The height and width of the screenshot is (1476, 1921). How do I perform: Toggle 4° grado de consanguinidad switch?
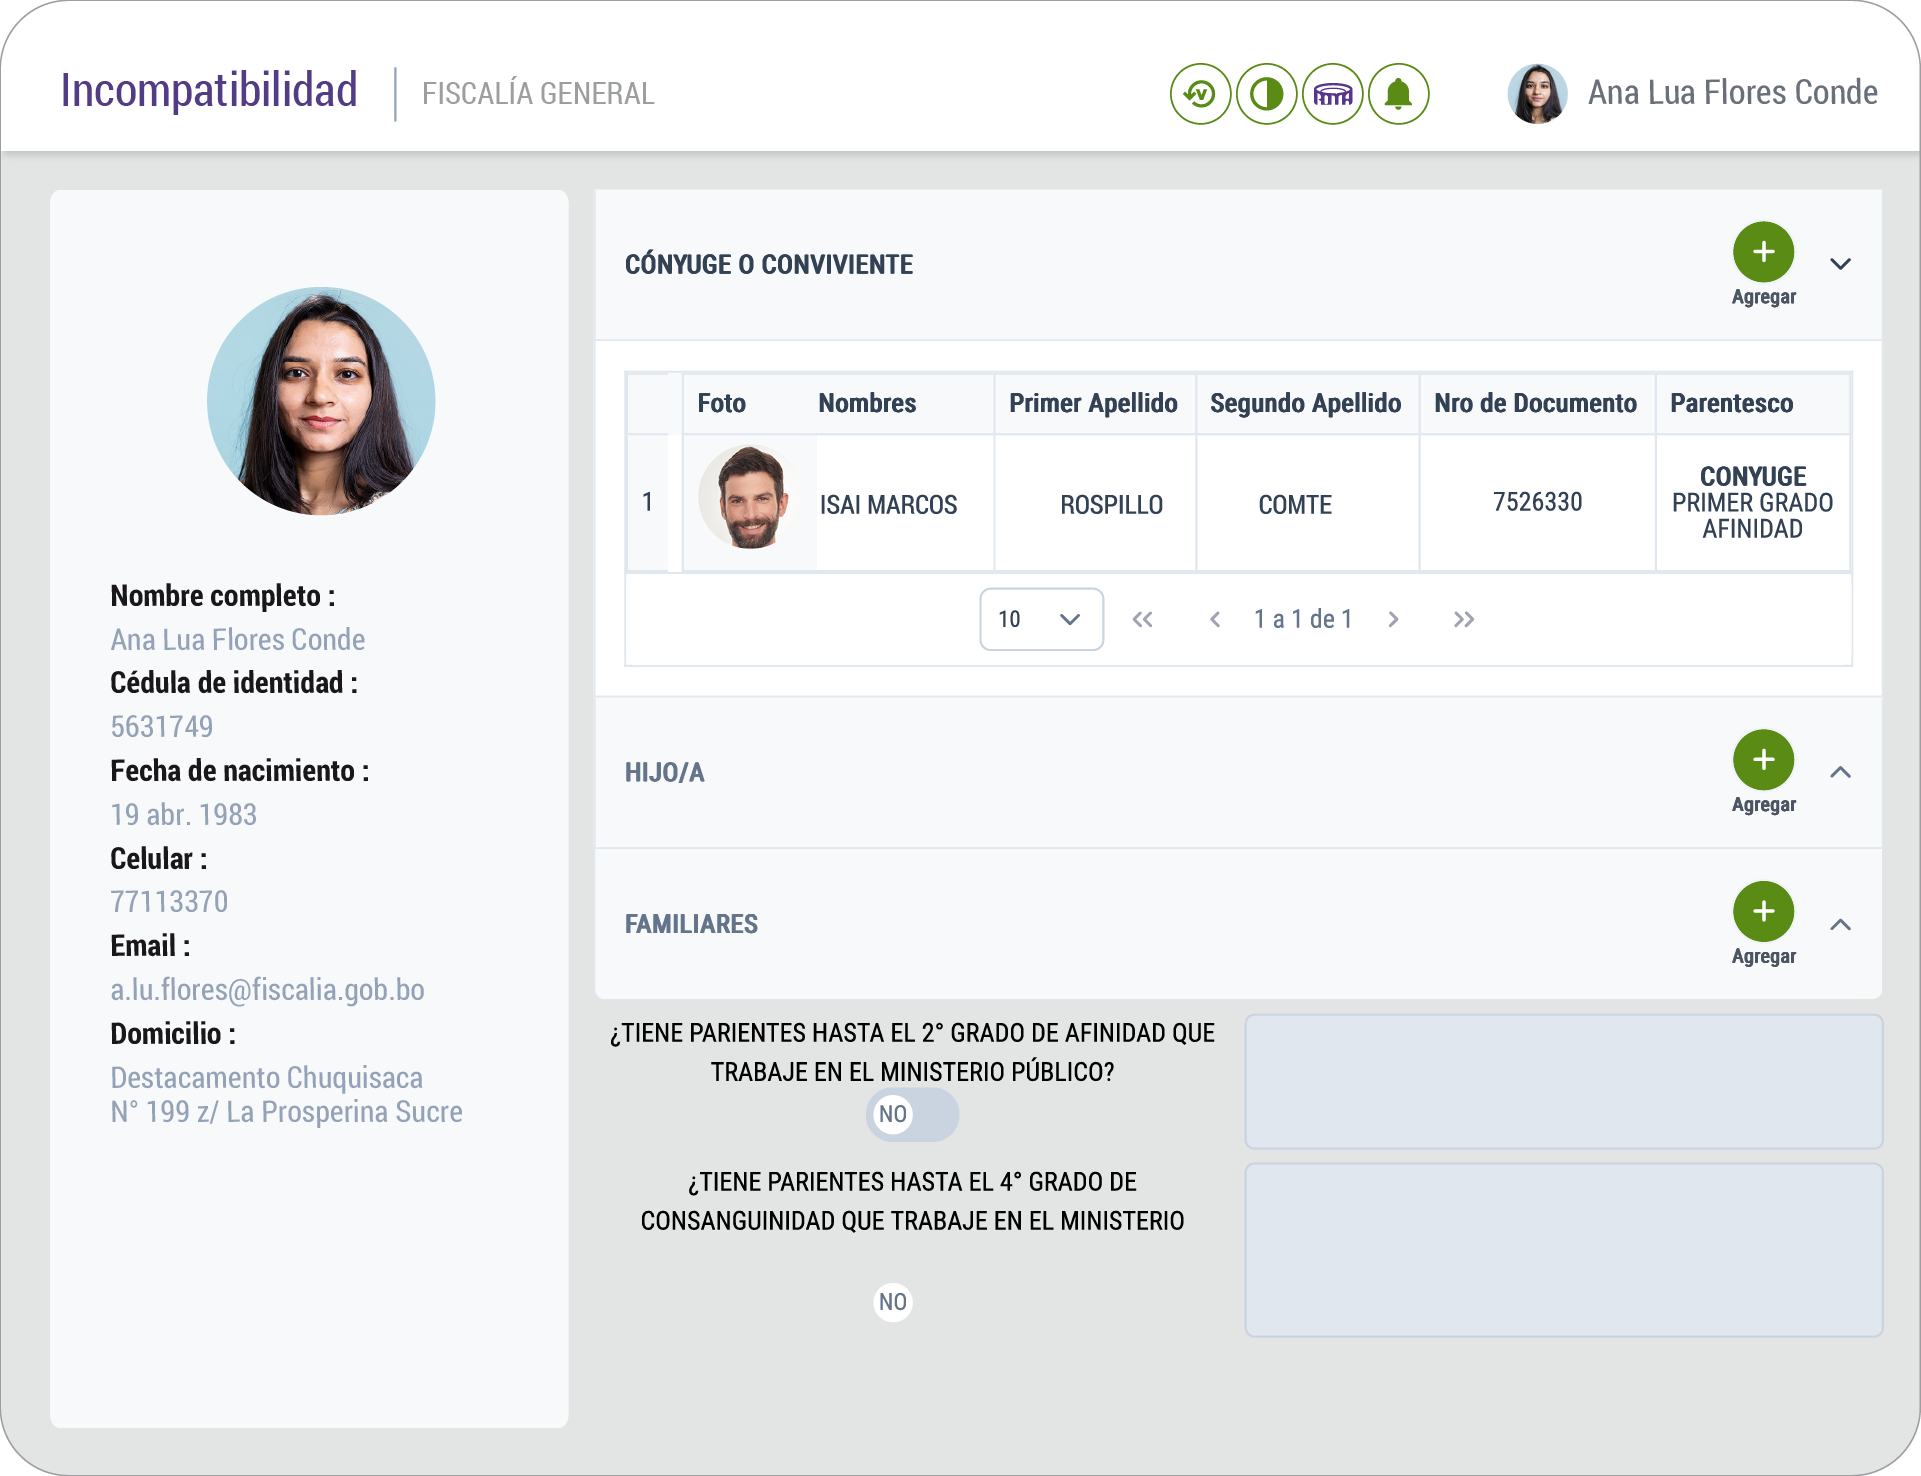click(x=893, y=1302)
